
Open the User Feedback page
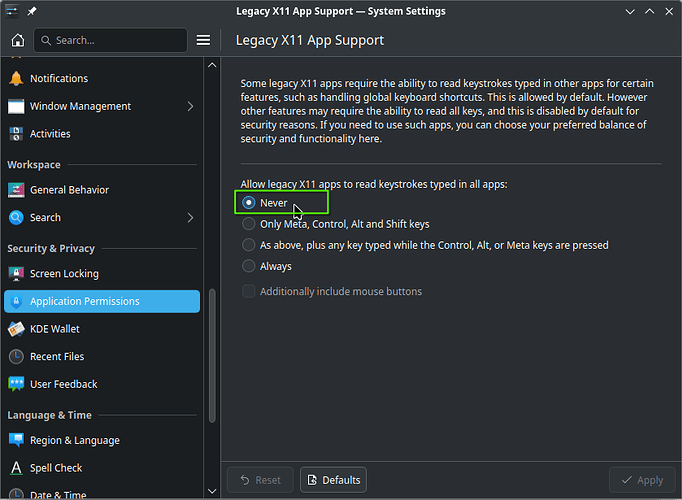coord(102,384)
